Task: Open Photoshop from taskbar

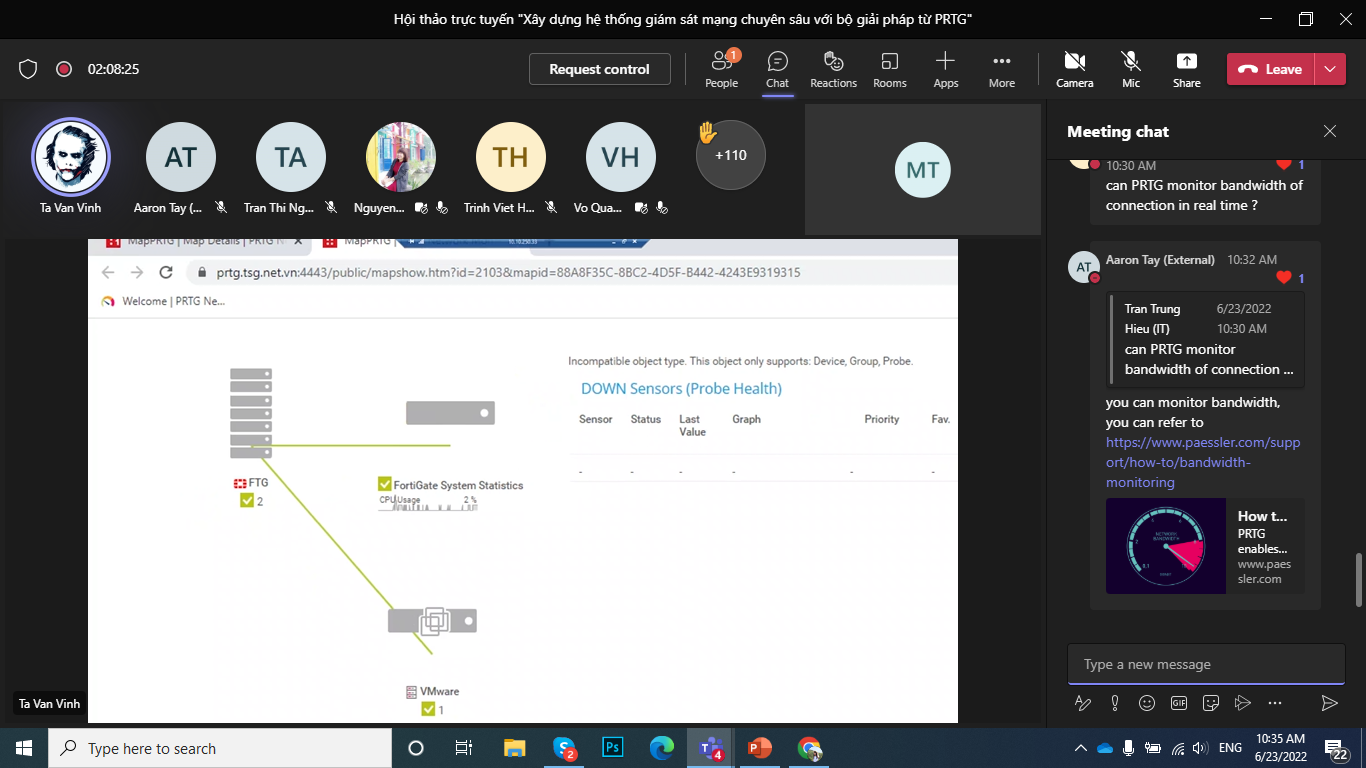Action: [x=612, y=748]
